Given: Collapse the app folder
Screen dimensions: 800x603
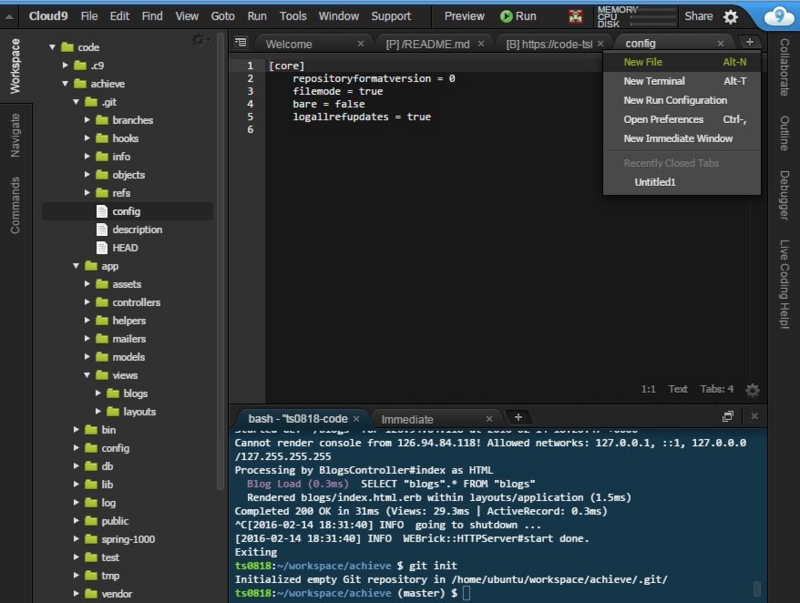Looking at the screenshot, I should coord(76,266).
